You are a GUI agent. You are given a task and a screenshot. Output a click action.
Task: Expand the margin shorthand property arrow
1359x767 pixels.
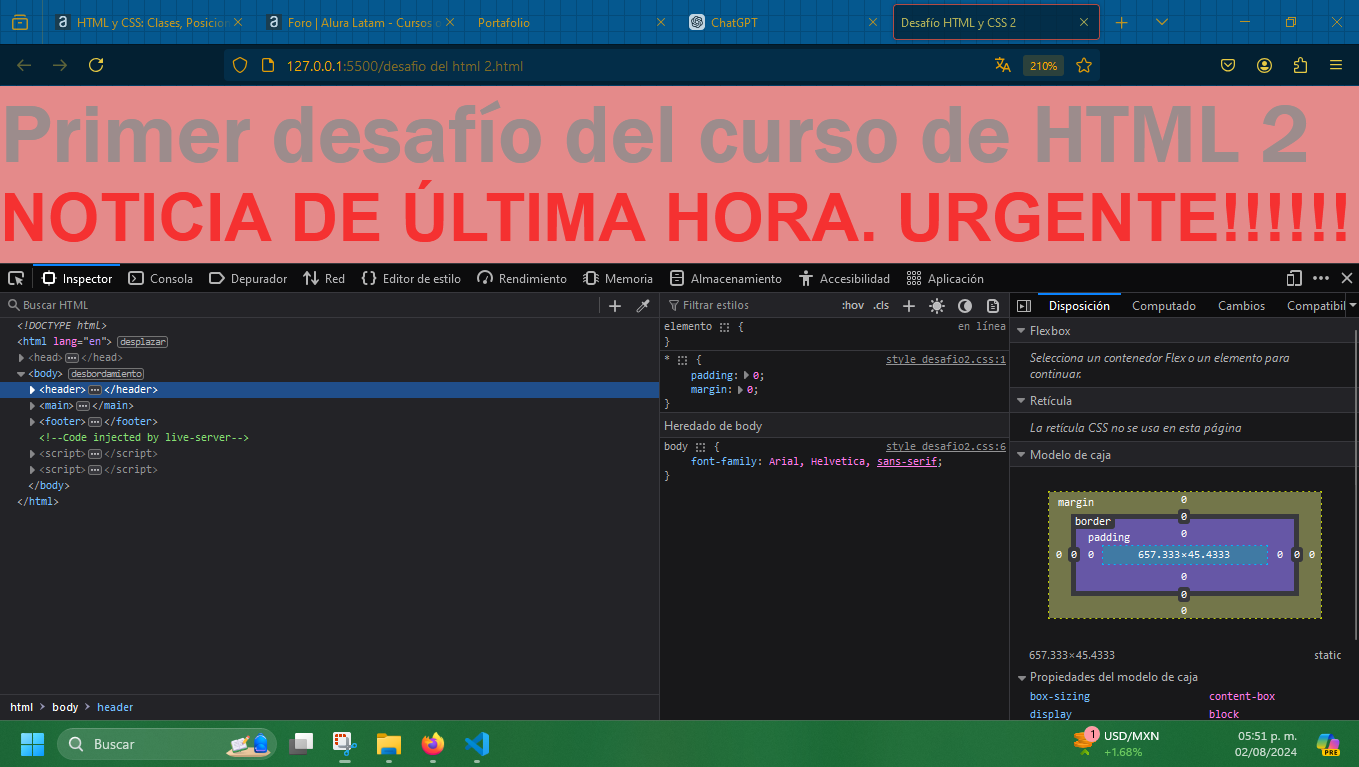click(x=741, y=390)
